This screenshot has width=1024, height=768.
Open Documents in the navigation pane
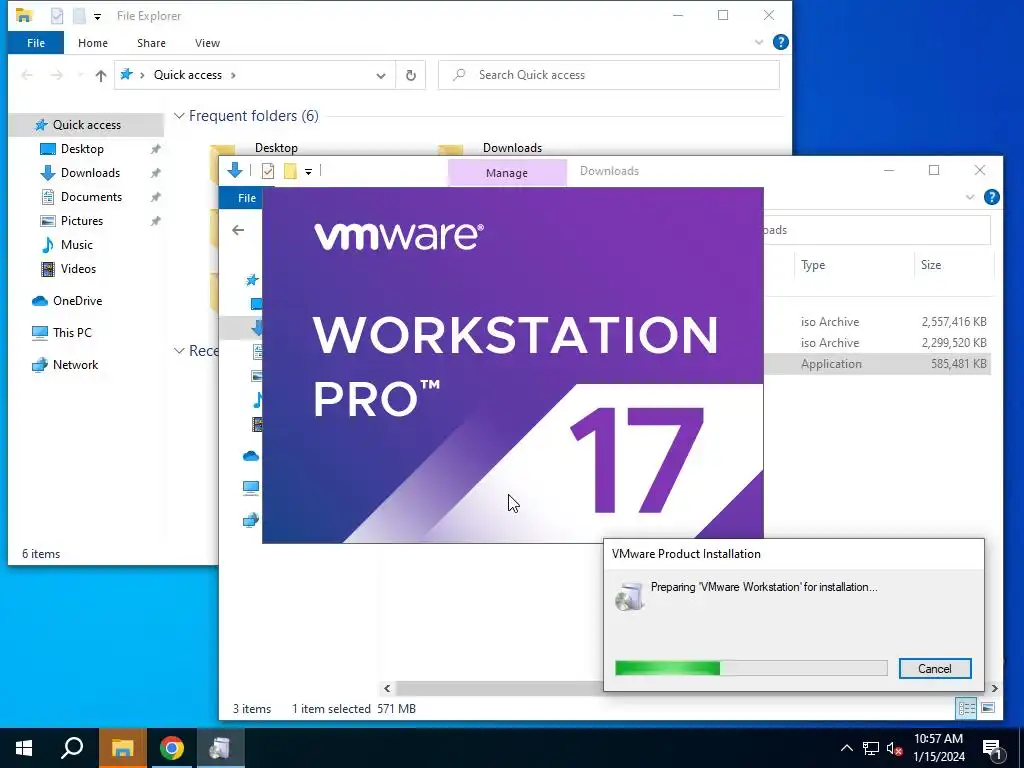coord(91,197)
